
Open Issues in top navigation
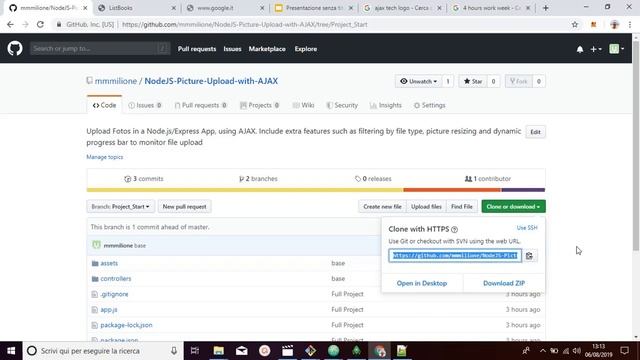232,49
